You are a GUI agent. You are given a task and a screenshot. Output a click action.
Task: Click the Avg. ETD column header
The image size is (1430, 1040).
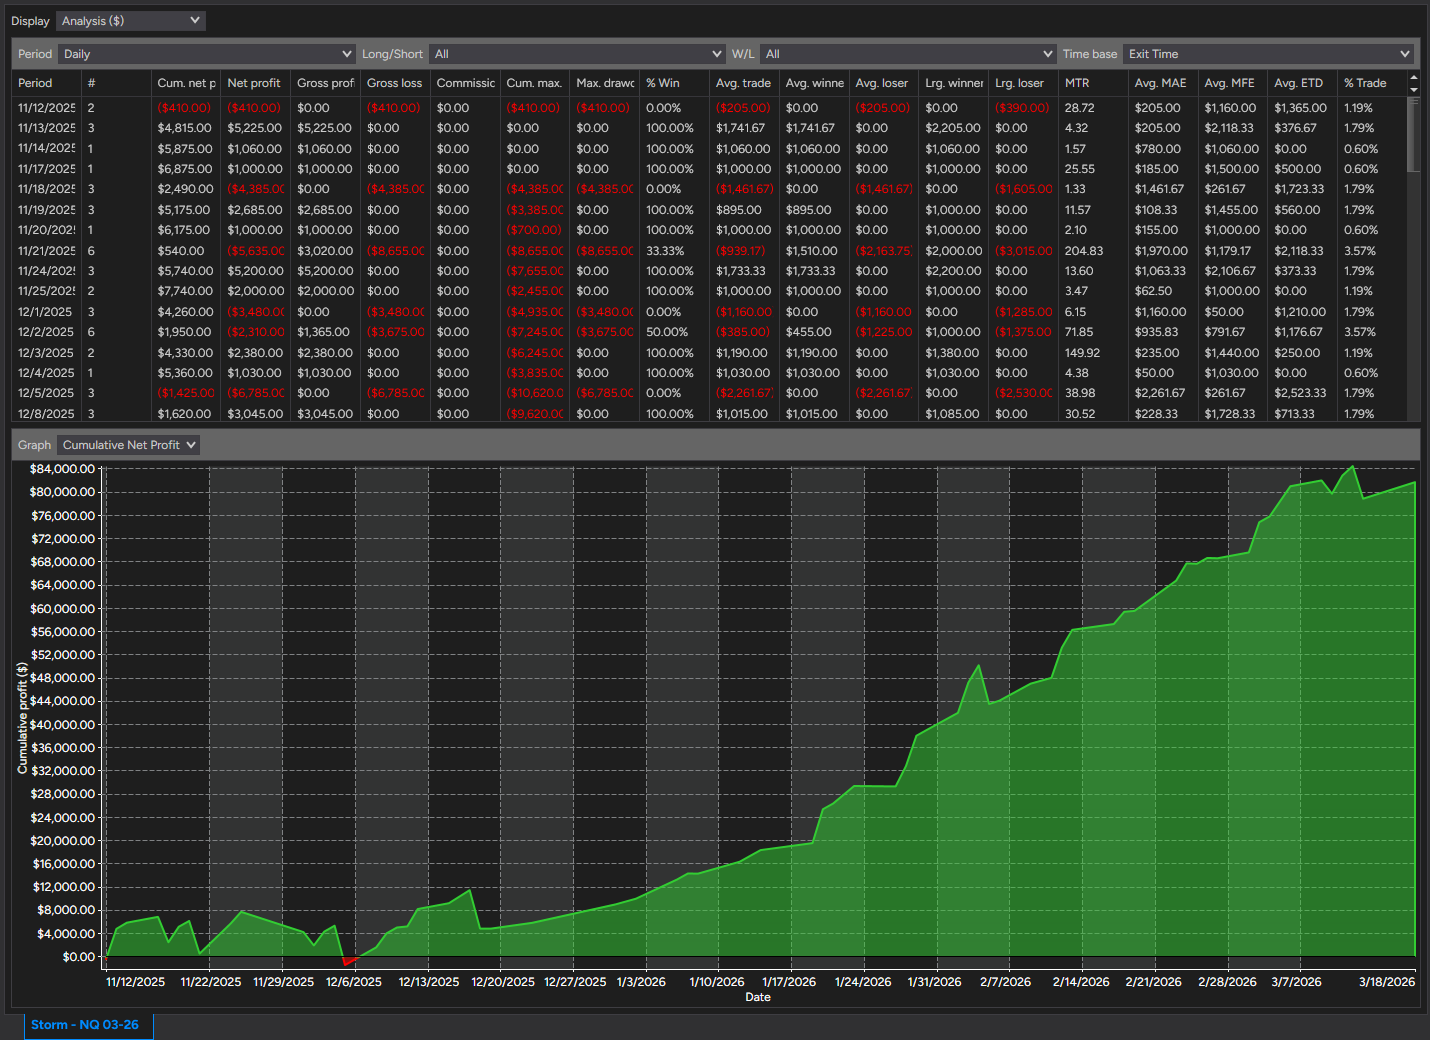1303,83
